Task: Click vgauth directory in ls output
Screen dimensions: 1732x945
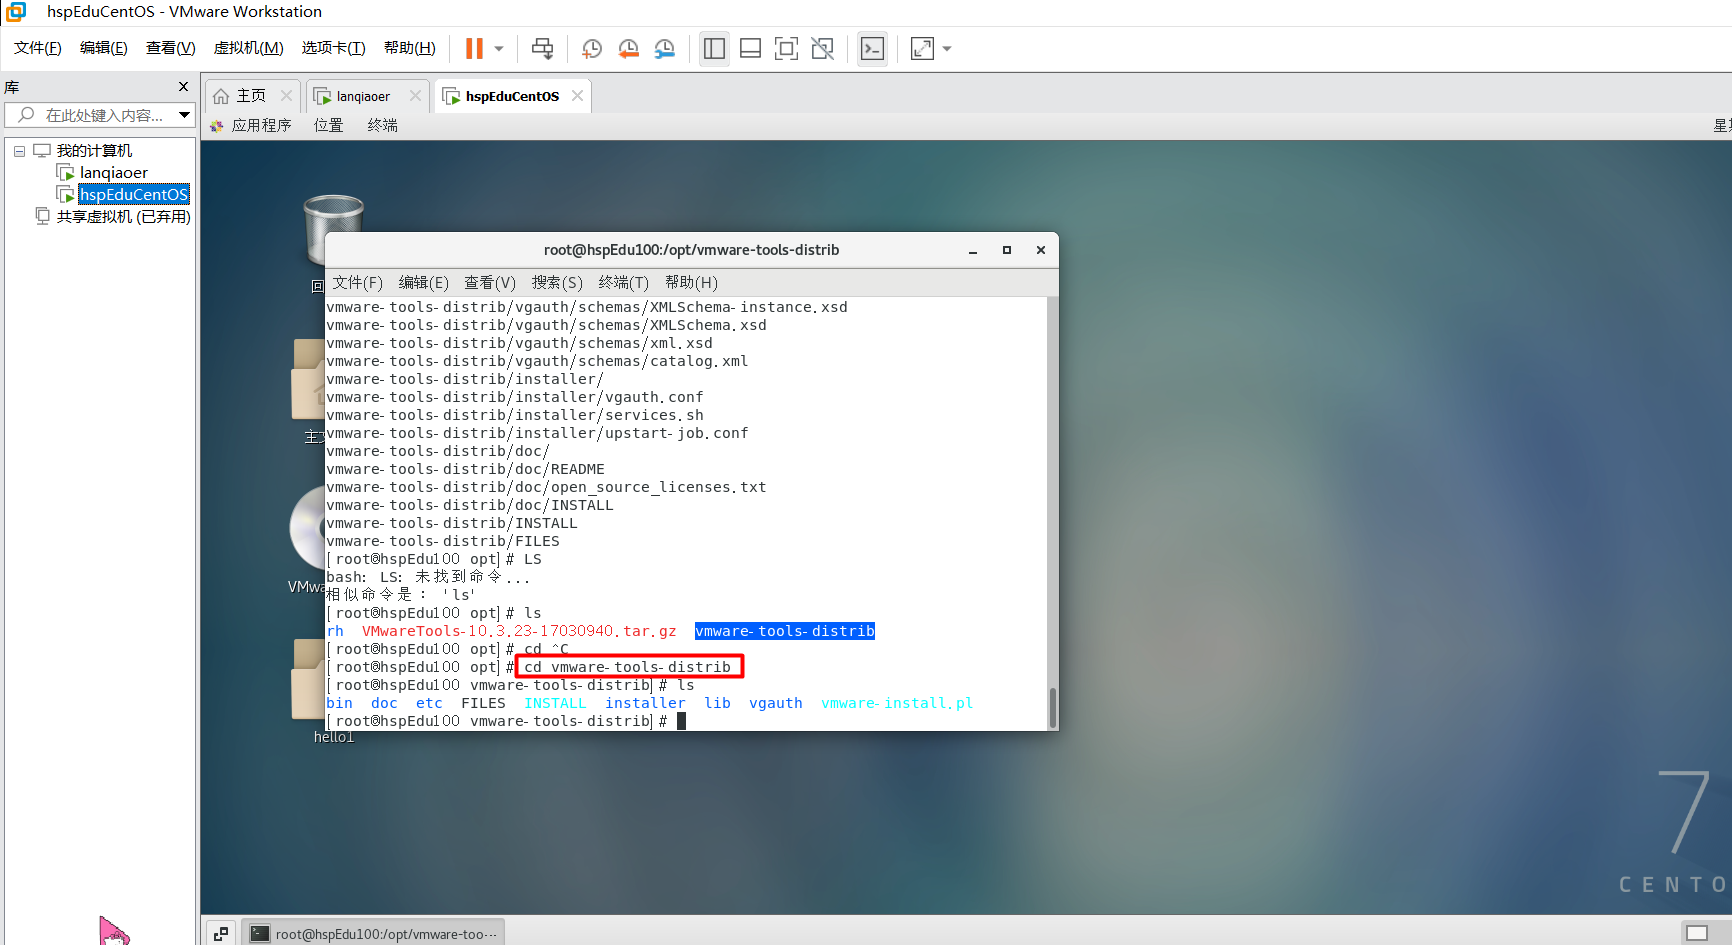Action: click(x=776, y=703)
